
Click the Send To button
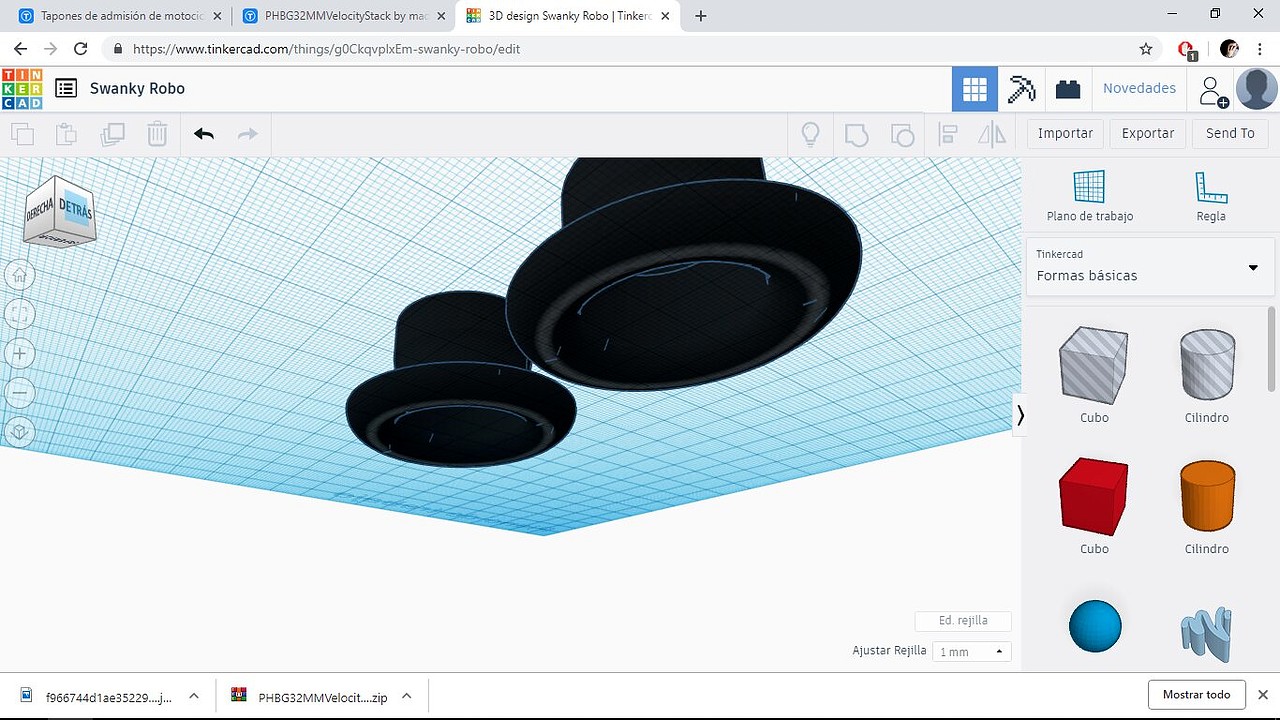click(x=1230, y=134)
